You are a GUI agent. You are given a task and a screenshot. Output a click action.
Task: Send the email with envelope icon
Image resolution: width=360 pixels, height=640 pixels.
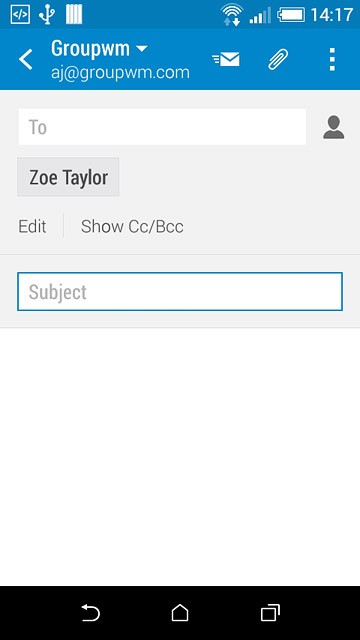pyautogui.click(x=226, y=60)
